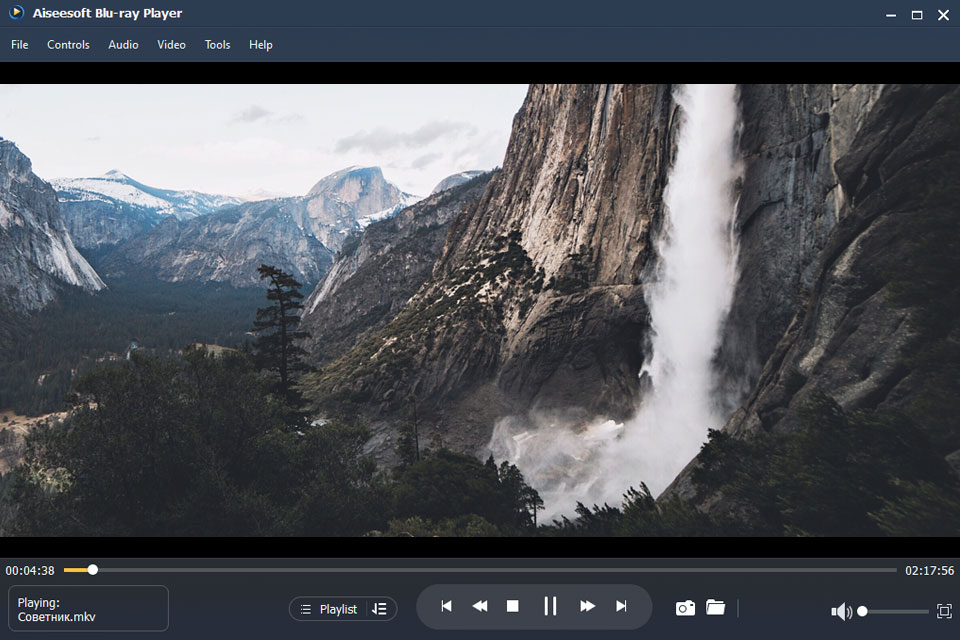The width and height of the screenshot is (960, 640).
Task: Open the Tools menu
Action: click(x=217, y=44)
